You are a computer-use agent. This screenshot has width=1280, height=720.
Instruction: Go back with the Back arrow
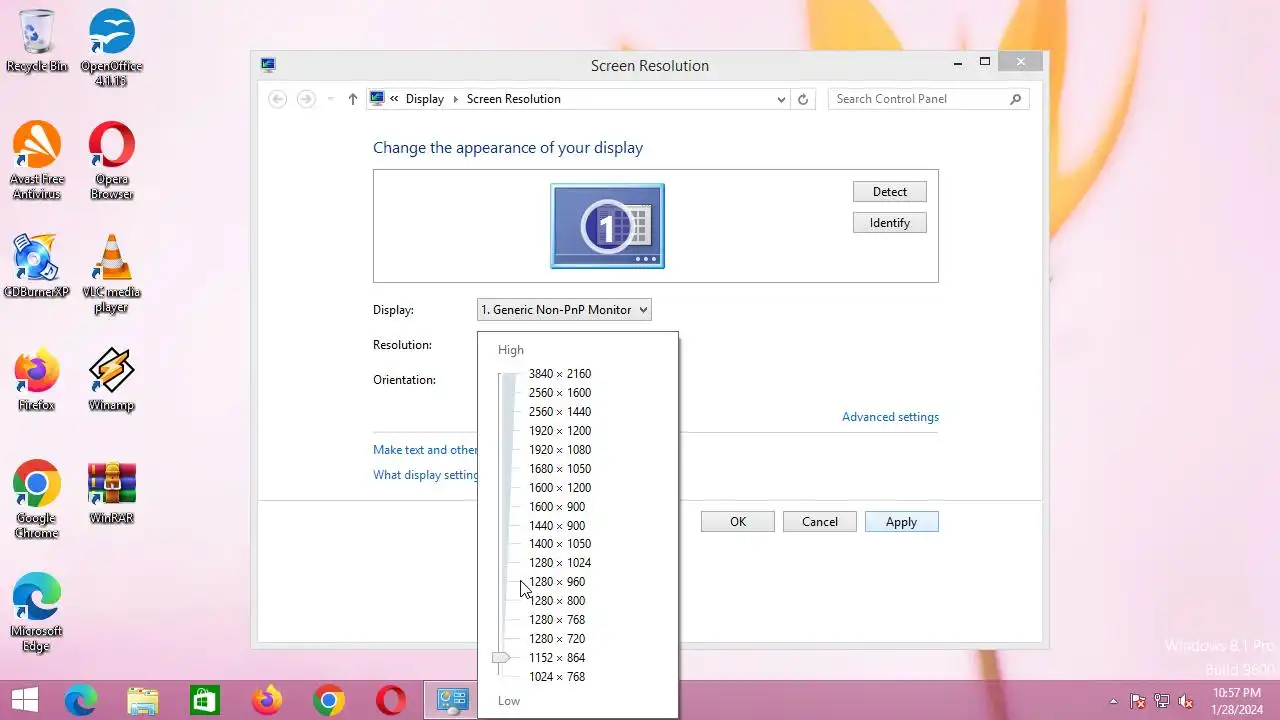[x=278, y=99]
